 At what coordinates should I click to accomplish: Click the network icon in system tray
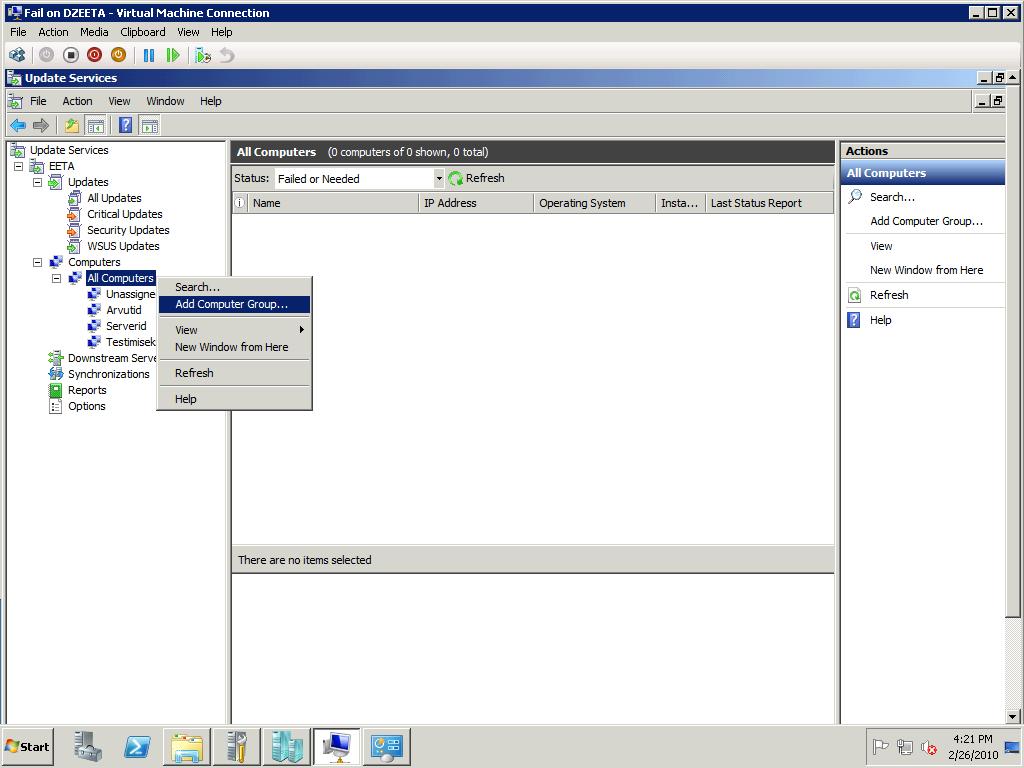point(904,746)
